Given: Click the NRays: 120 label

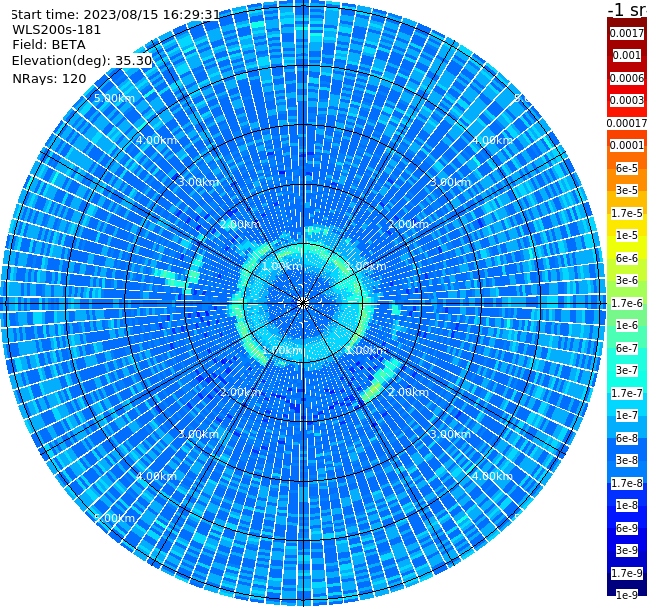Looking at the screenshot, I should pos(49,78).
